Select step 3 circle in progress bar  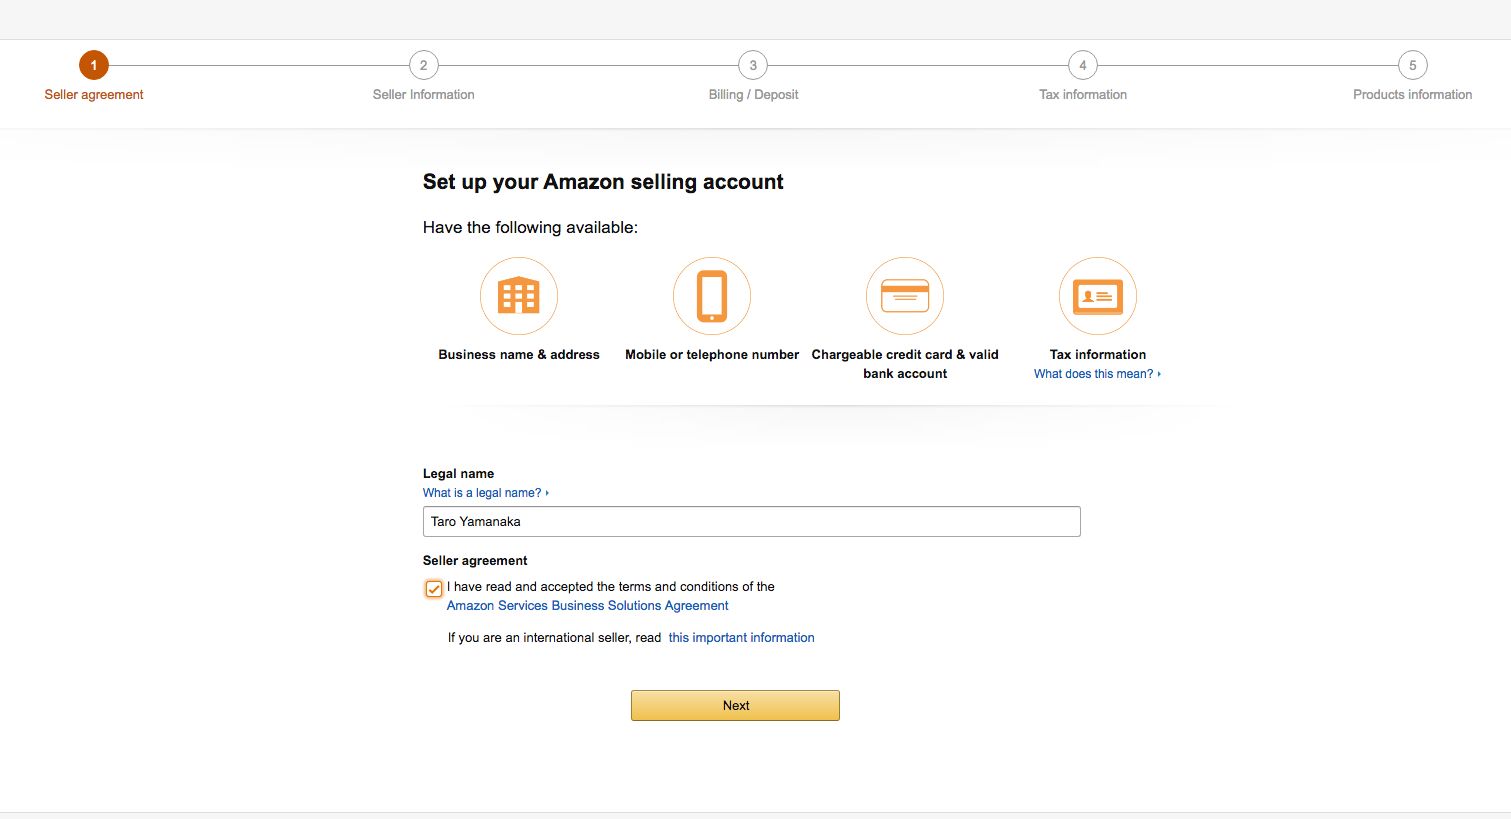pyautogui.click(x=753, y=66)
